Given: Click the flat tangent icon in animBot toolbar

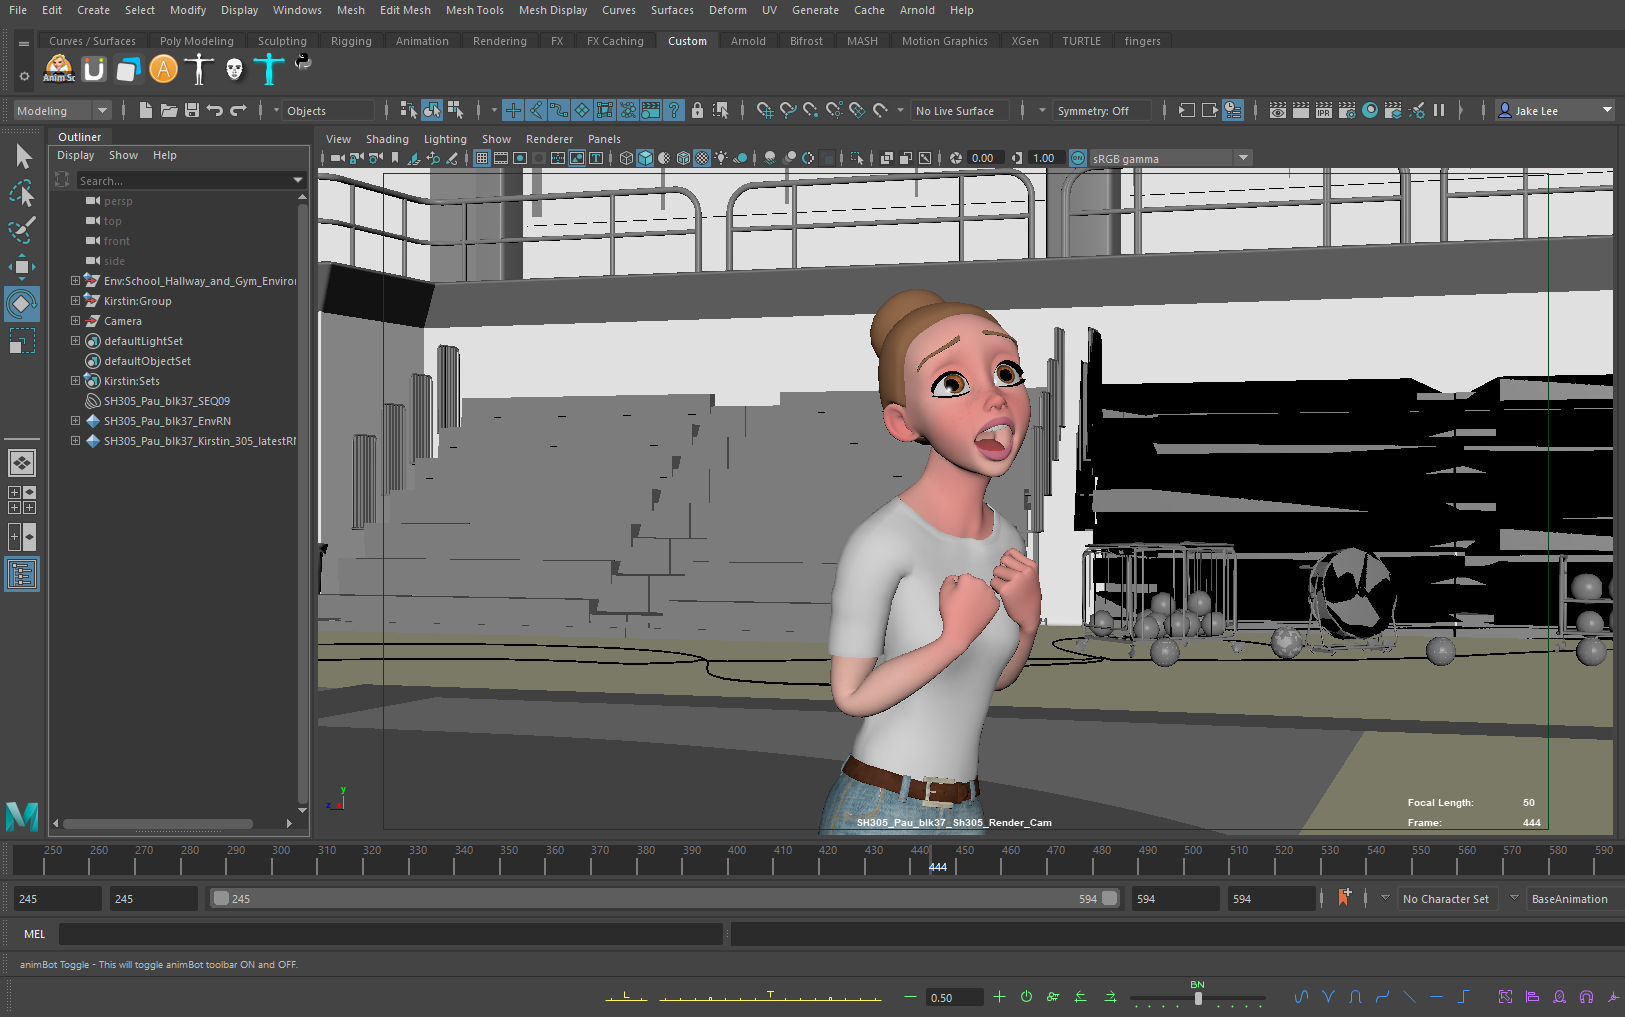Looking at the screenshot, I should click(1436, 997).
